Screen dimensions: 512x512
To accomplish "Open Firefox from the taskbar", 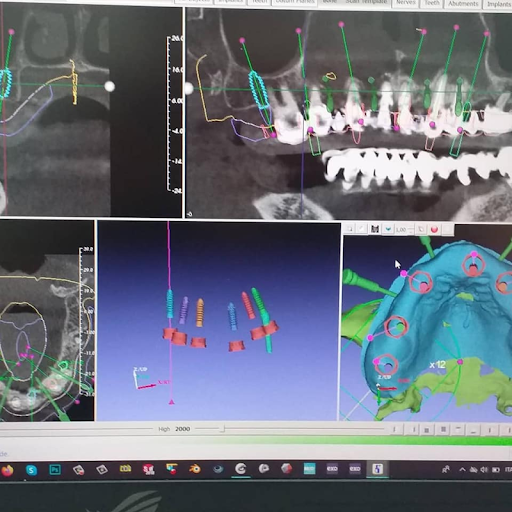I will 7,470.
